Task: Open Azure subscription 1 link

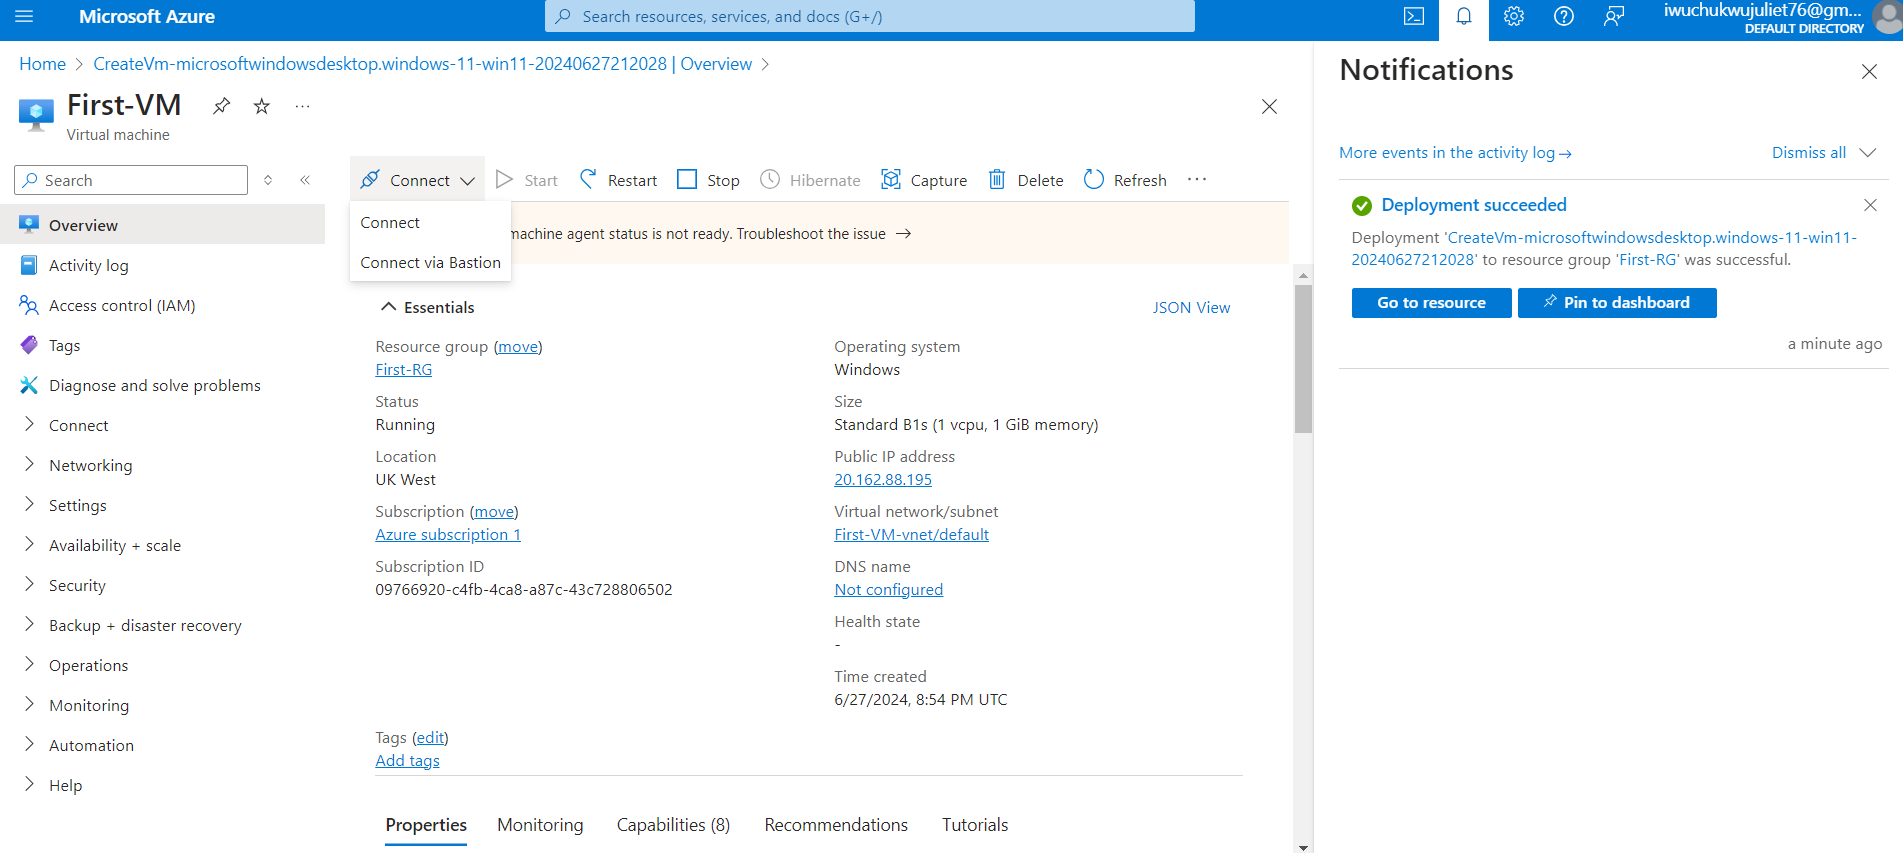Action: [x=448, y=535]
